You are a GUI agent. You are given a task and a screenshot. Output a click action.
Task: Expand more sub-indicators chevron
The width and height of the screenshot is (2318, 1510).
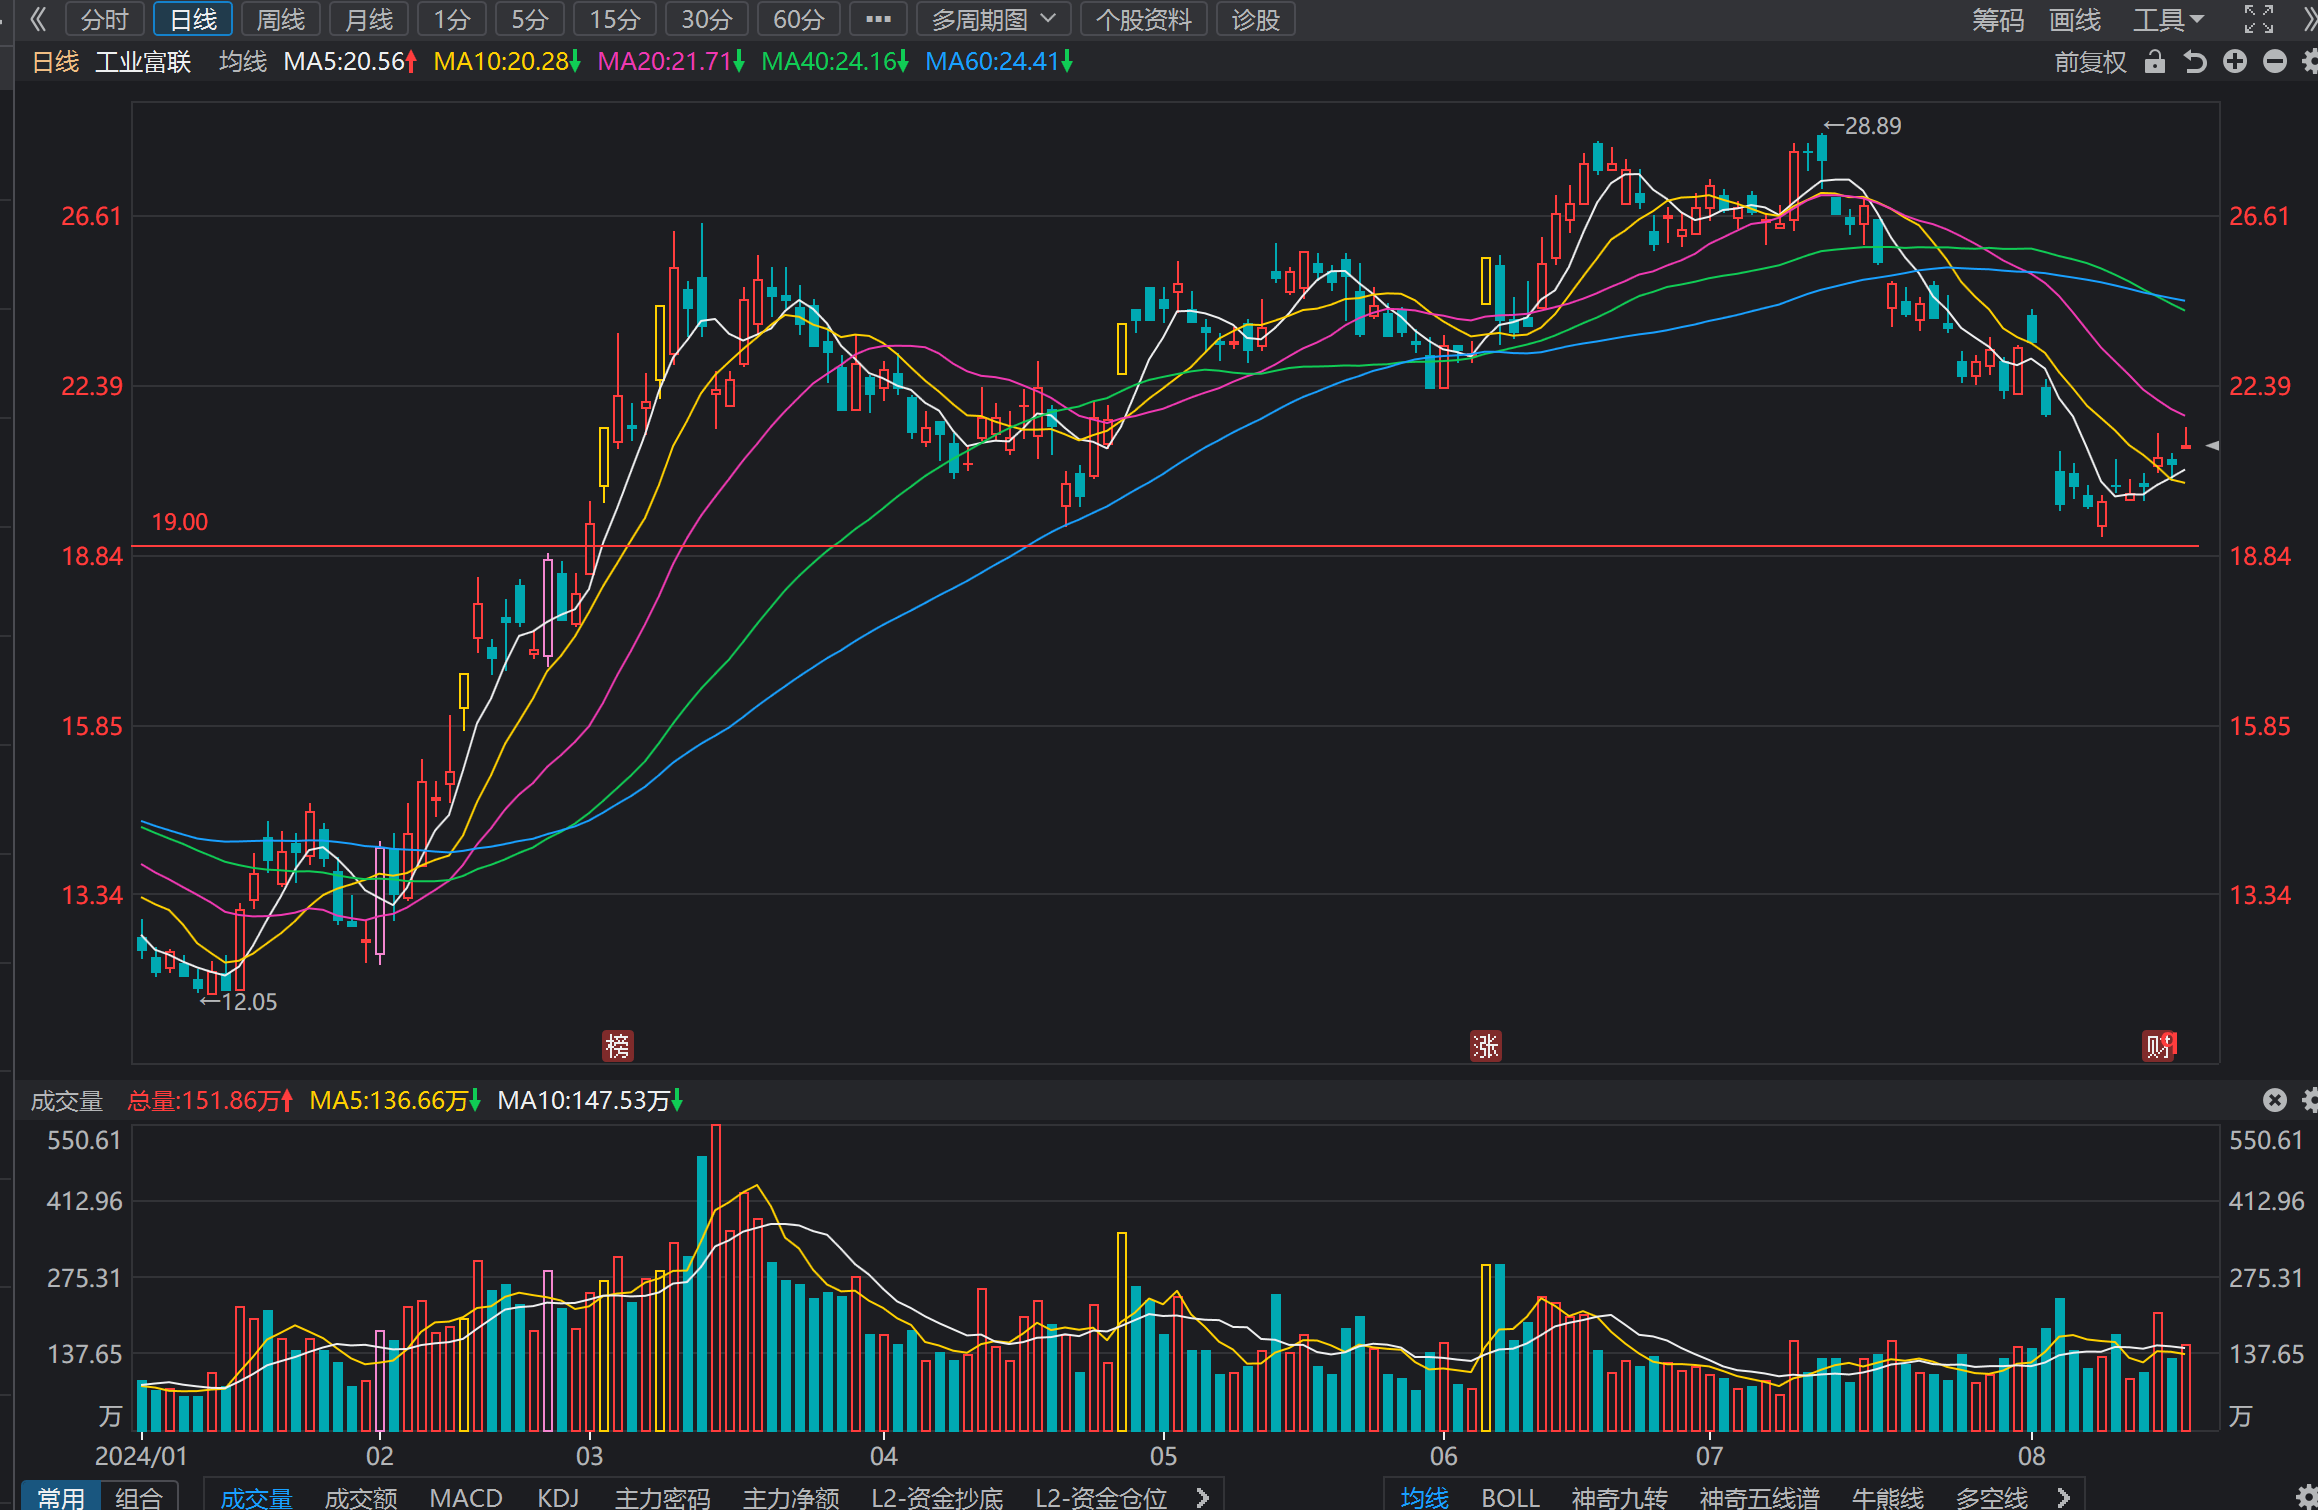tap(1203, 1497)
